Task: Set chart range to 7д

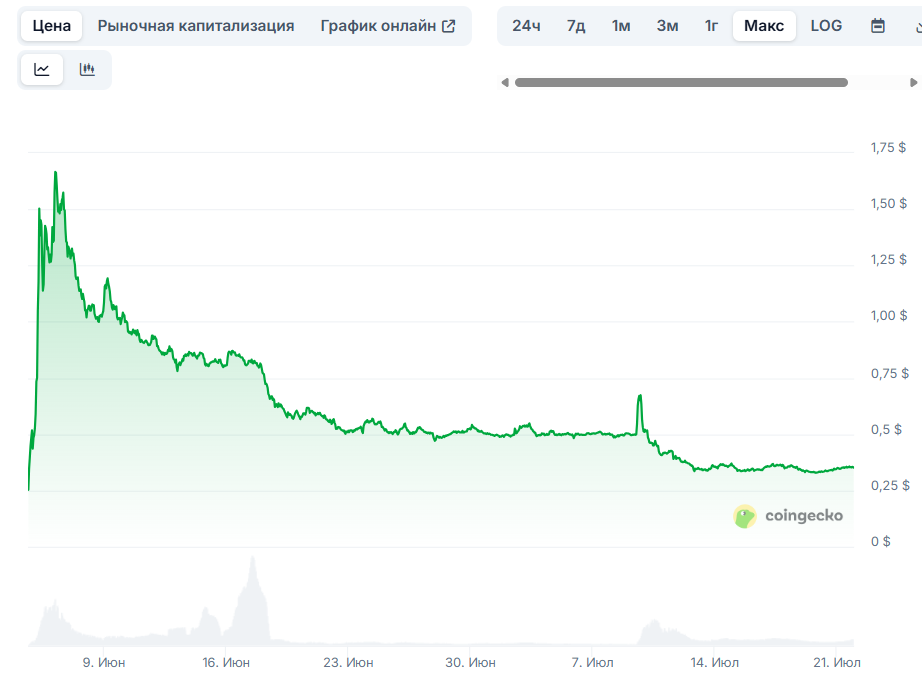Action: 576,26
